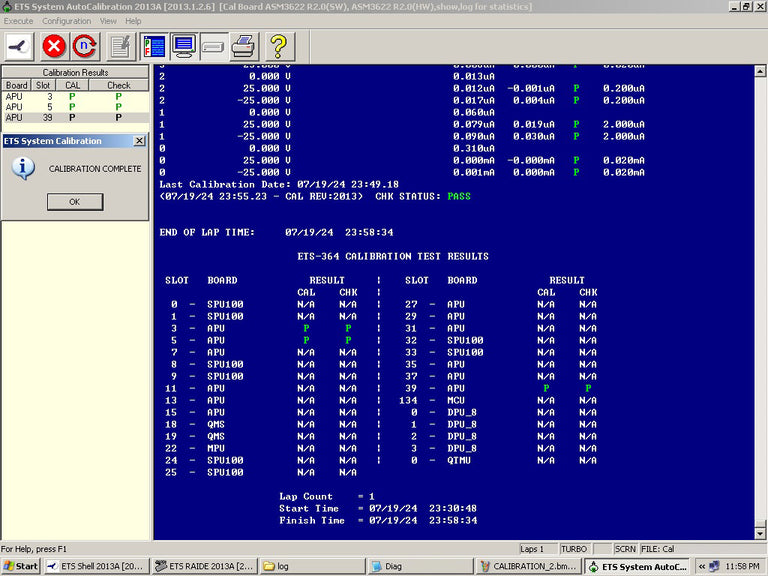Screen dimensions: 768x576
Task: Click the notepad with pencil toolbar icon
Action: [120, 47]
